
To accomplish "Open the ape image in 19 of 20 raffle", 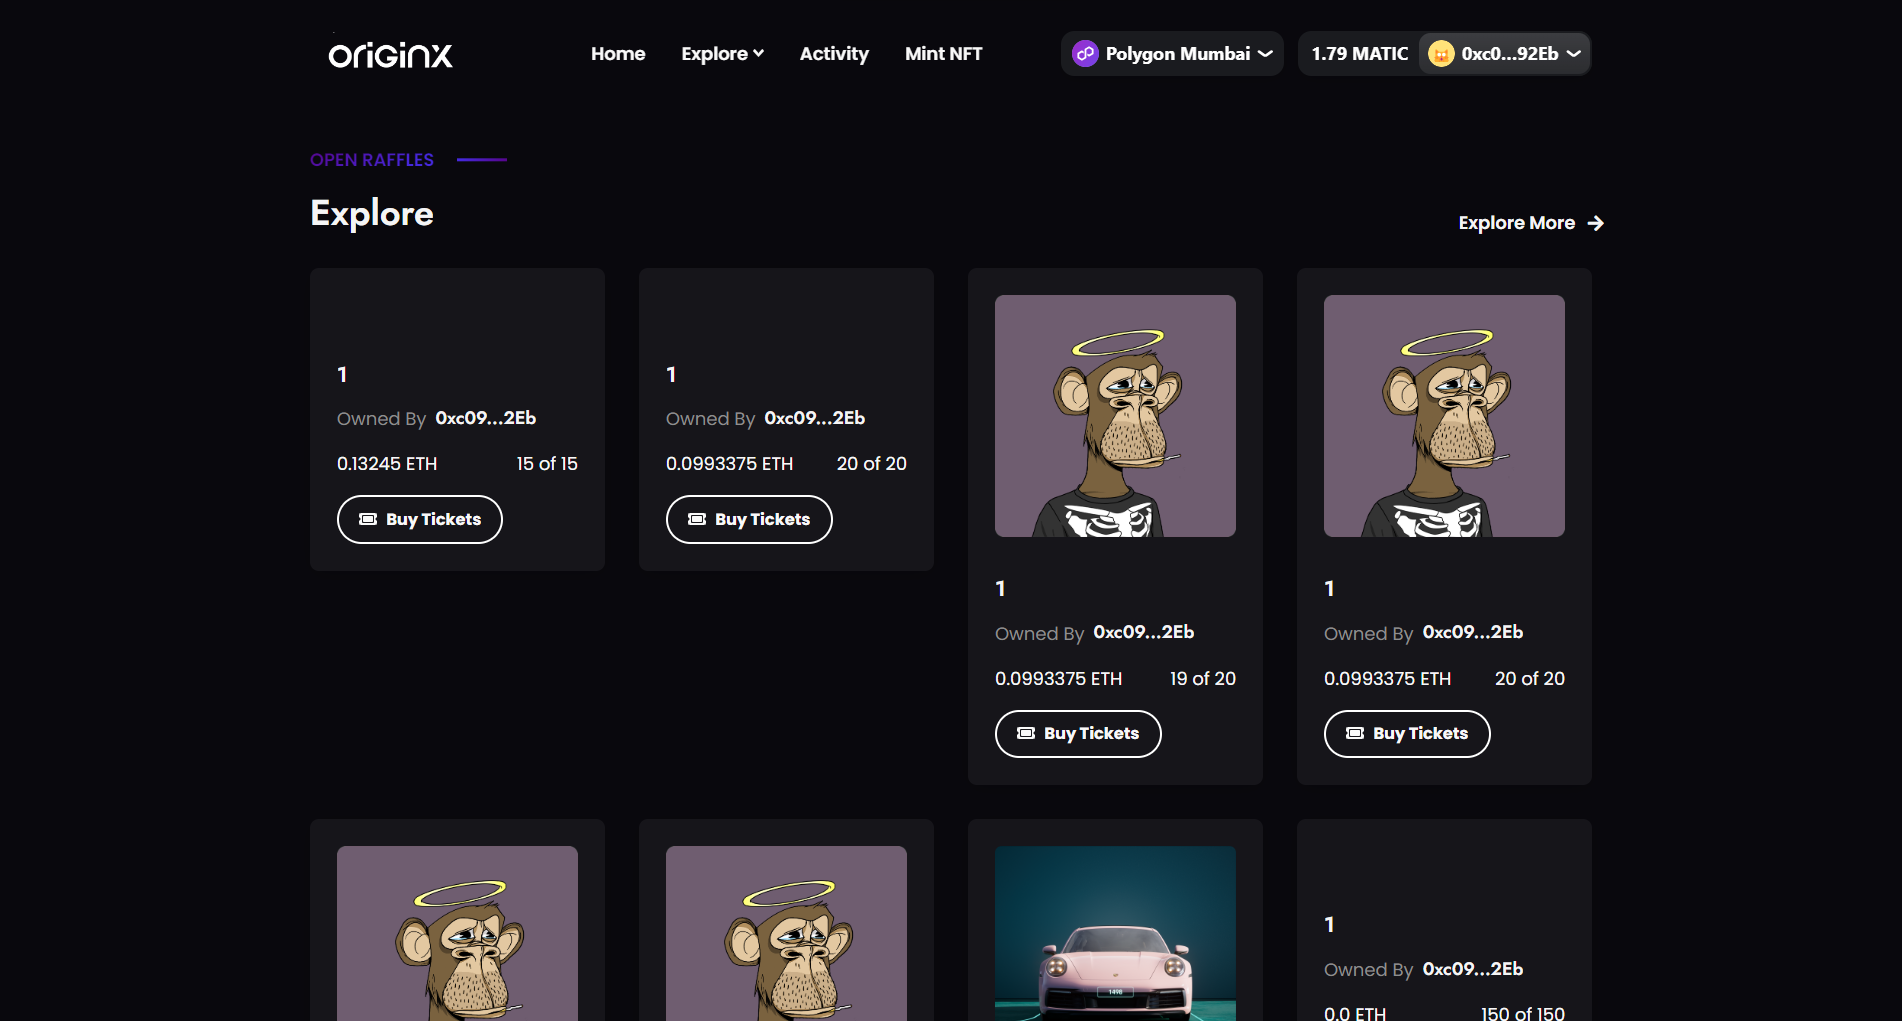I will 1115,416.
